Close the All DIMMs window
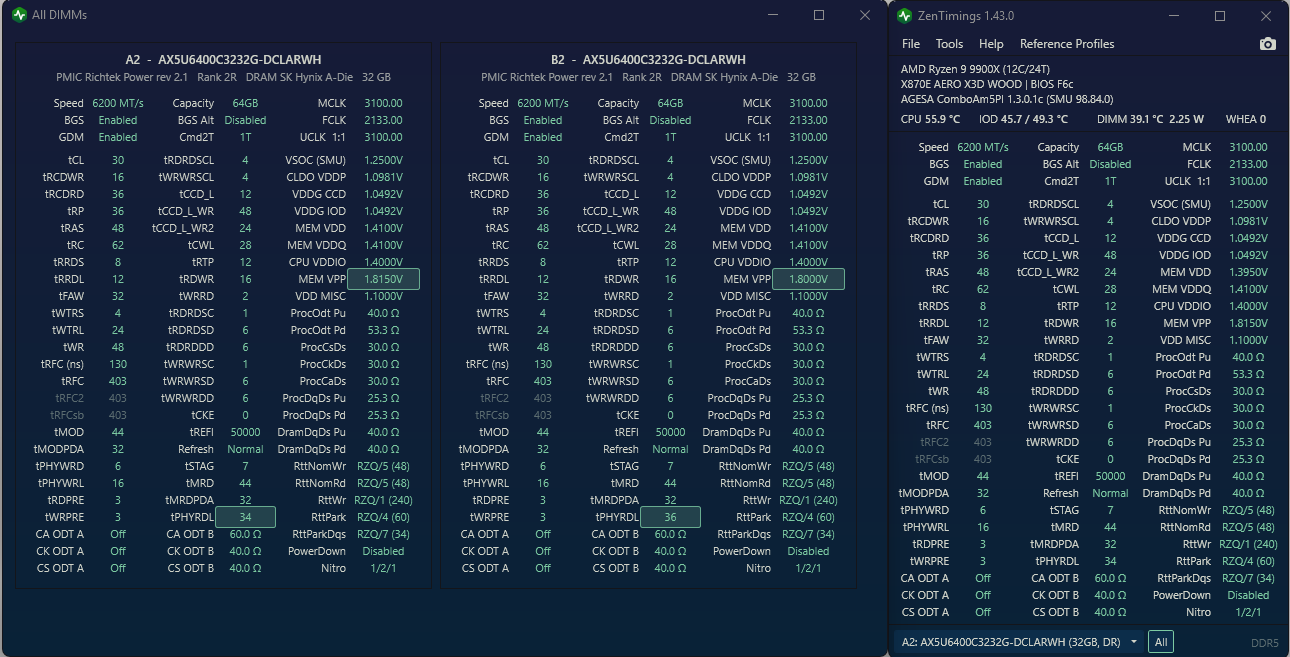Viewport: 1290px width, 657px height. pyautogui.click(x=865, y=15)
